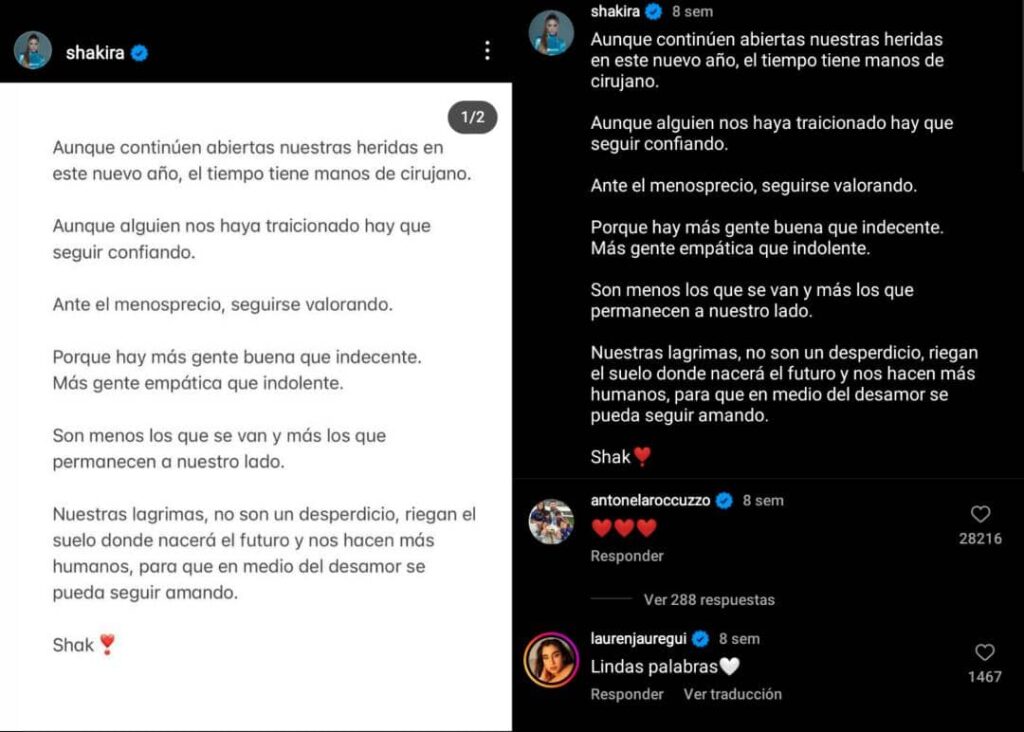Click the 1/2 carousel page indicator
Viewport: 1024px width, 732px height.
(472, 118)
